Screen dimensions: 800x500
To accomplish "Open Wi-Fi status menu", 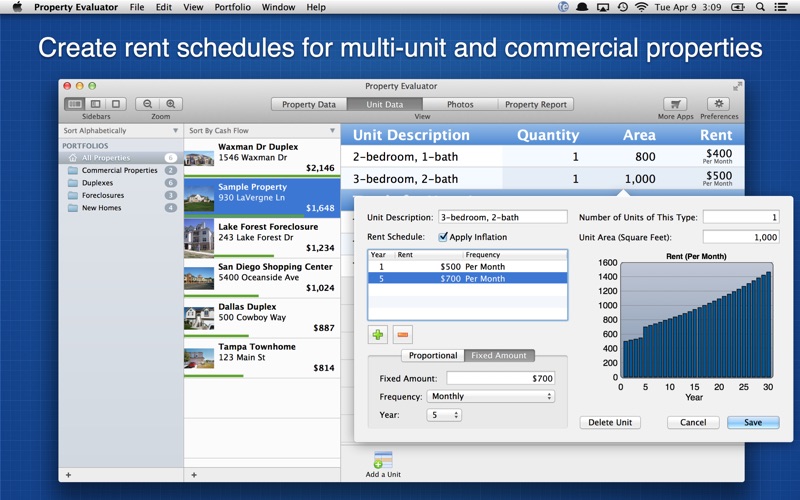I will click(x=641, y=7).
